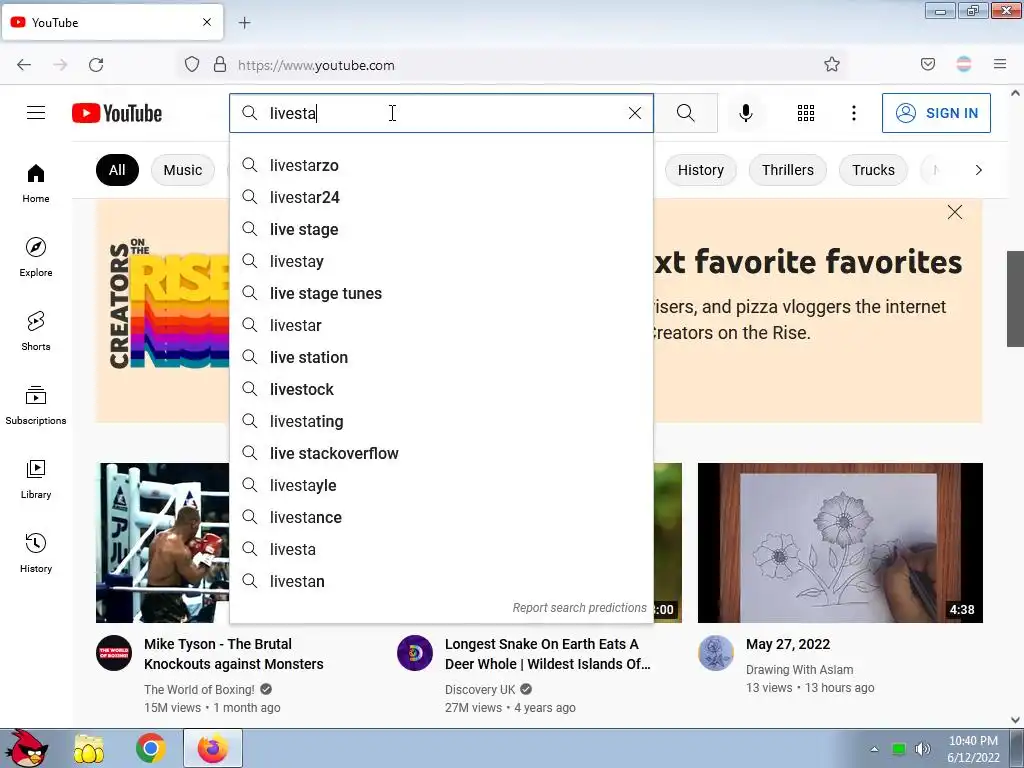Choose suggestion 'livestarzo'
Image resolution: width=1024 pixels, height=768 pixels.
441,165
